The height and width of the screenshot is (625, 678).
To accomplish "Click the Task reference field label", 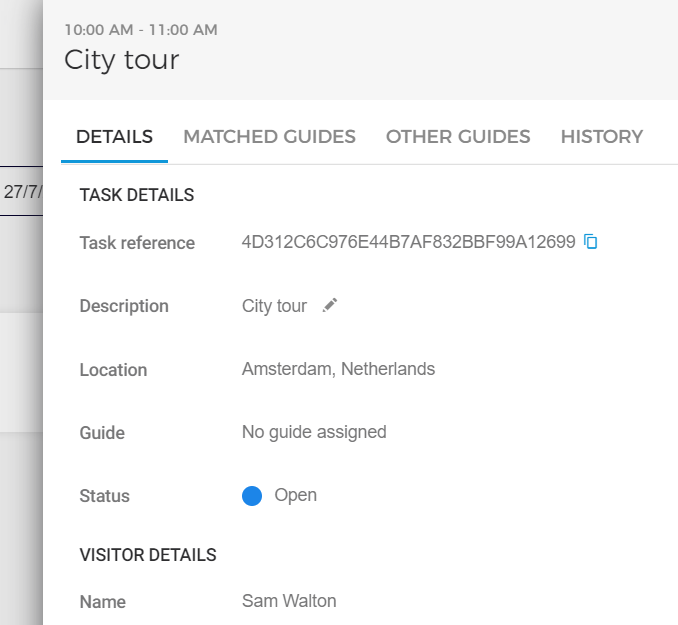I will coord(137,243).
